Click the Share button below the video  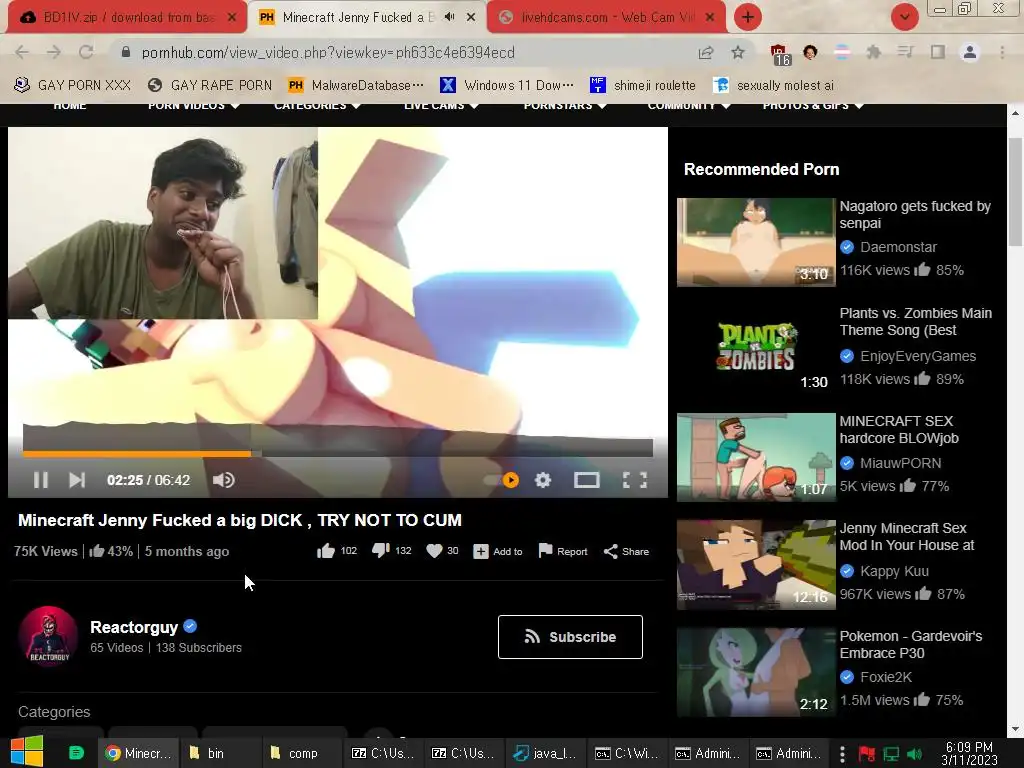[x=626, y=551]
